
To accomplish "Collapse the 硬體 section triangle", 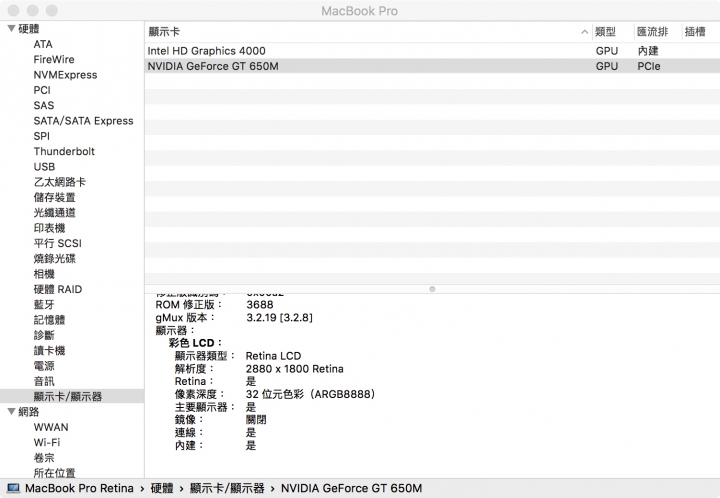I will [x=11, y=28].
